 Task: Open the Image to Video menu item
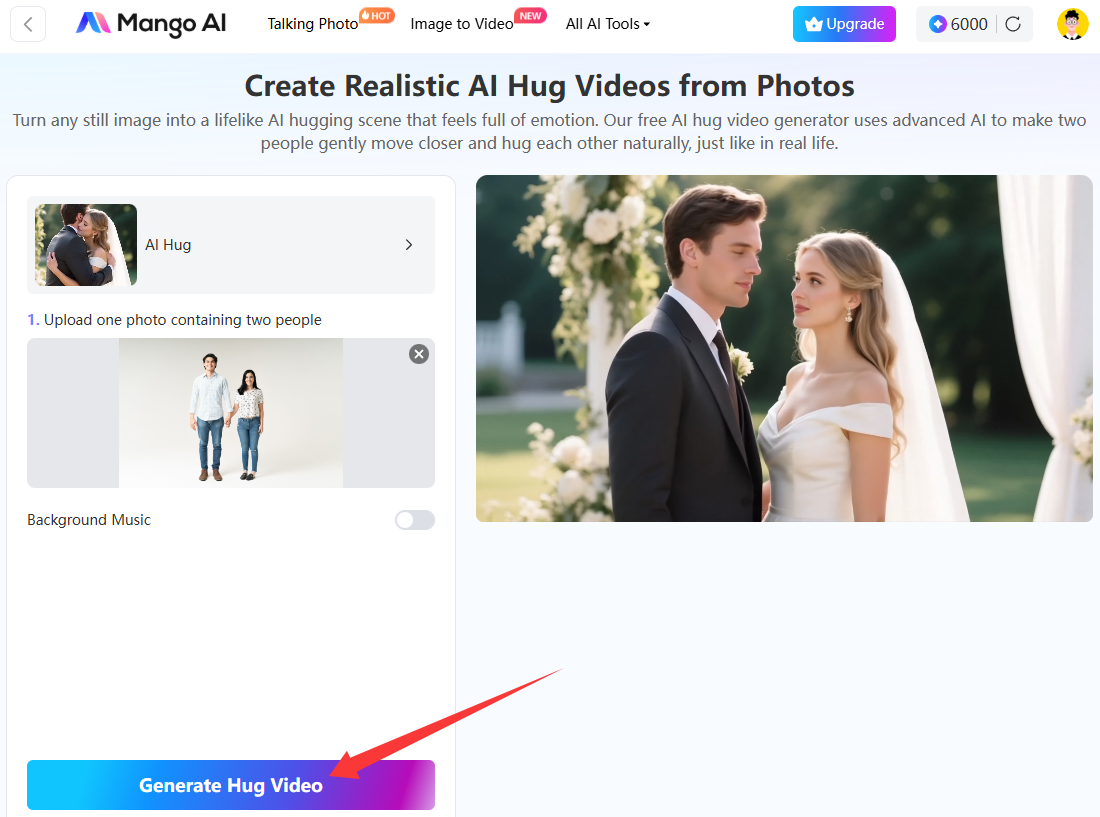[461, 24]
